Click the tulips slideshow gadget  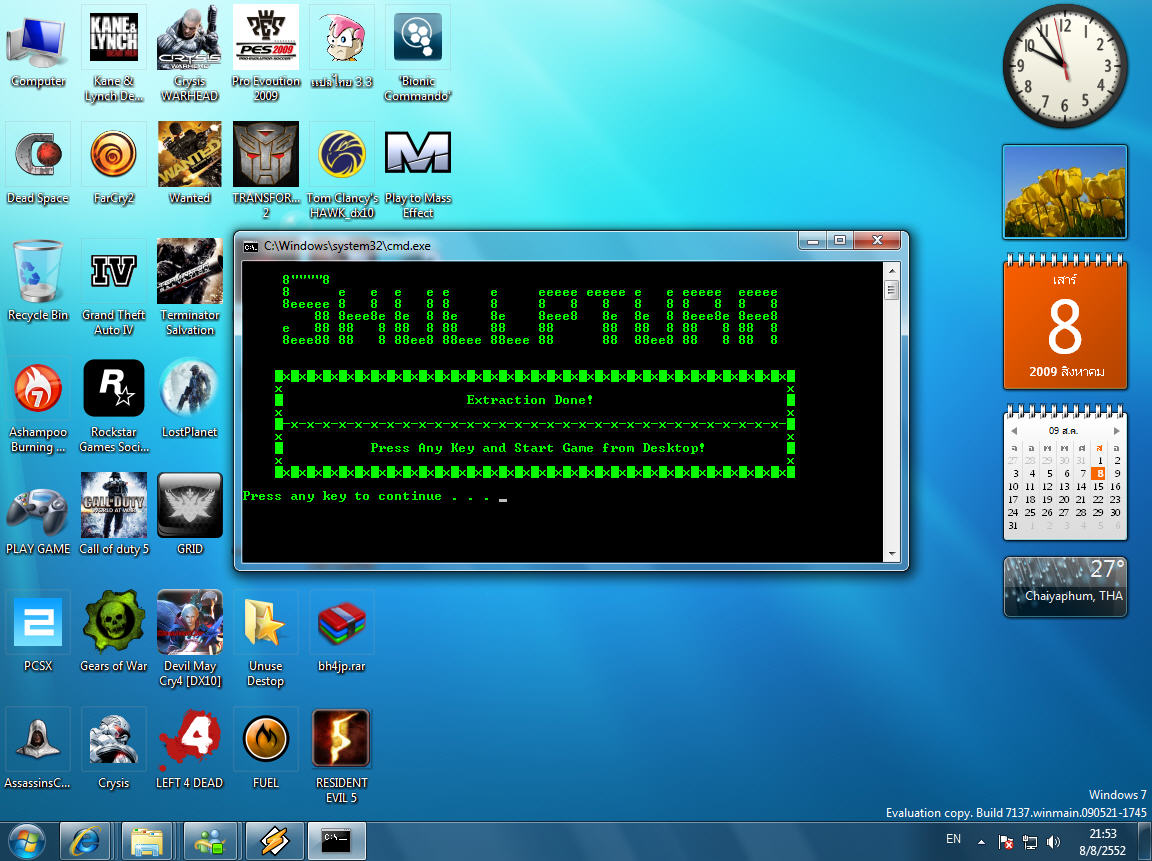(1065, 192)
